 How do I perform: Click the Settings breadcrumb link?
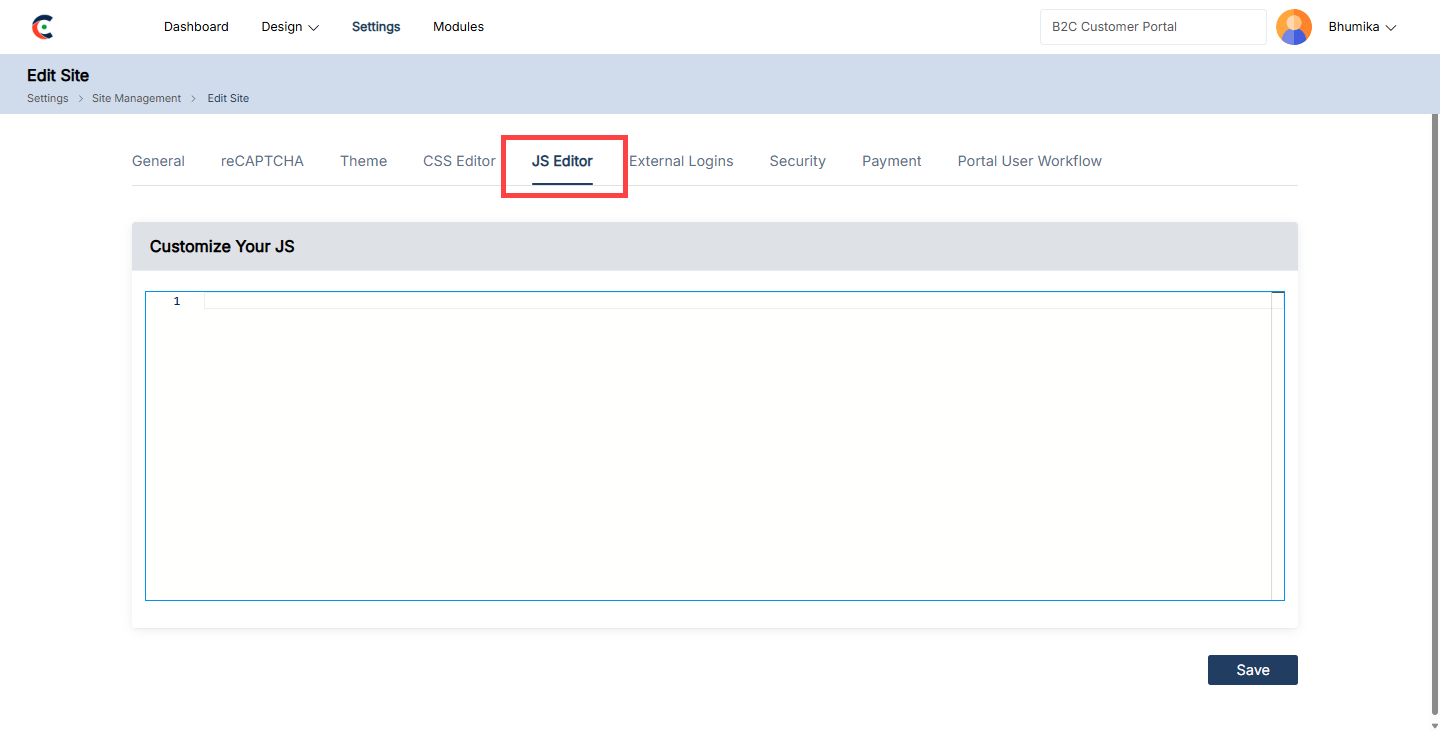click(x=48, y=98)
